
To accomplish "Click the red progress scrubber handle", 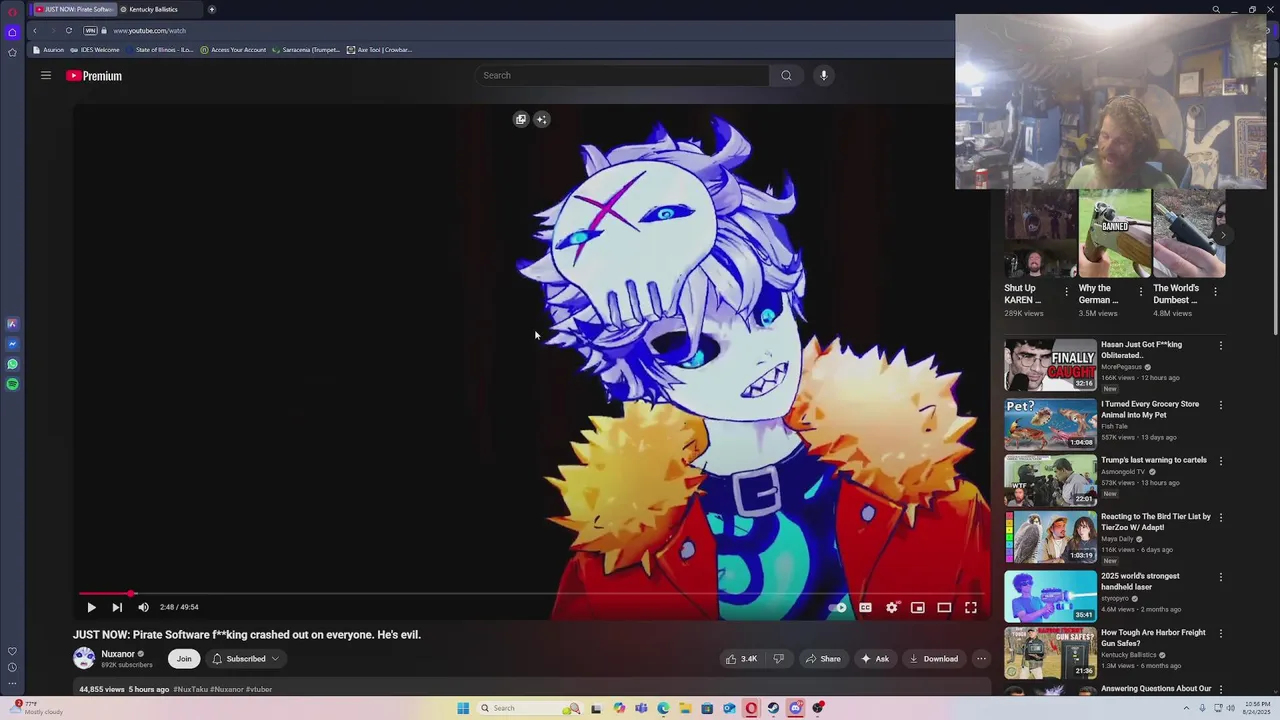I will [131, 594].
